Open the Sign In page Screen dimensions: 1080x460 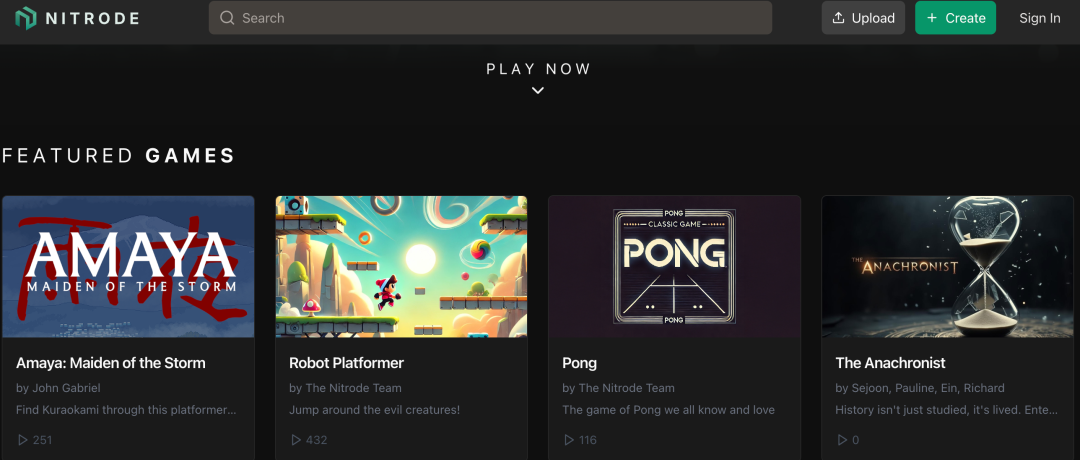[1040, 18]
